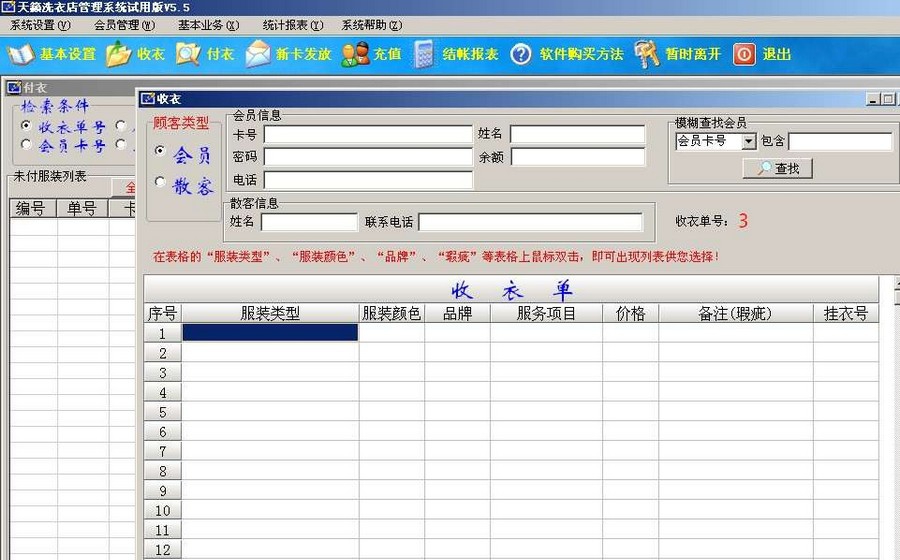Click 软件购买方法 toolbar label
This screenshot has height=560, width=900.
[581, 55]
